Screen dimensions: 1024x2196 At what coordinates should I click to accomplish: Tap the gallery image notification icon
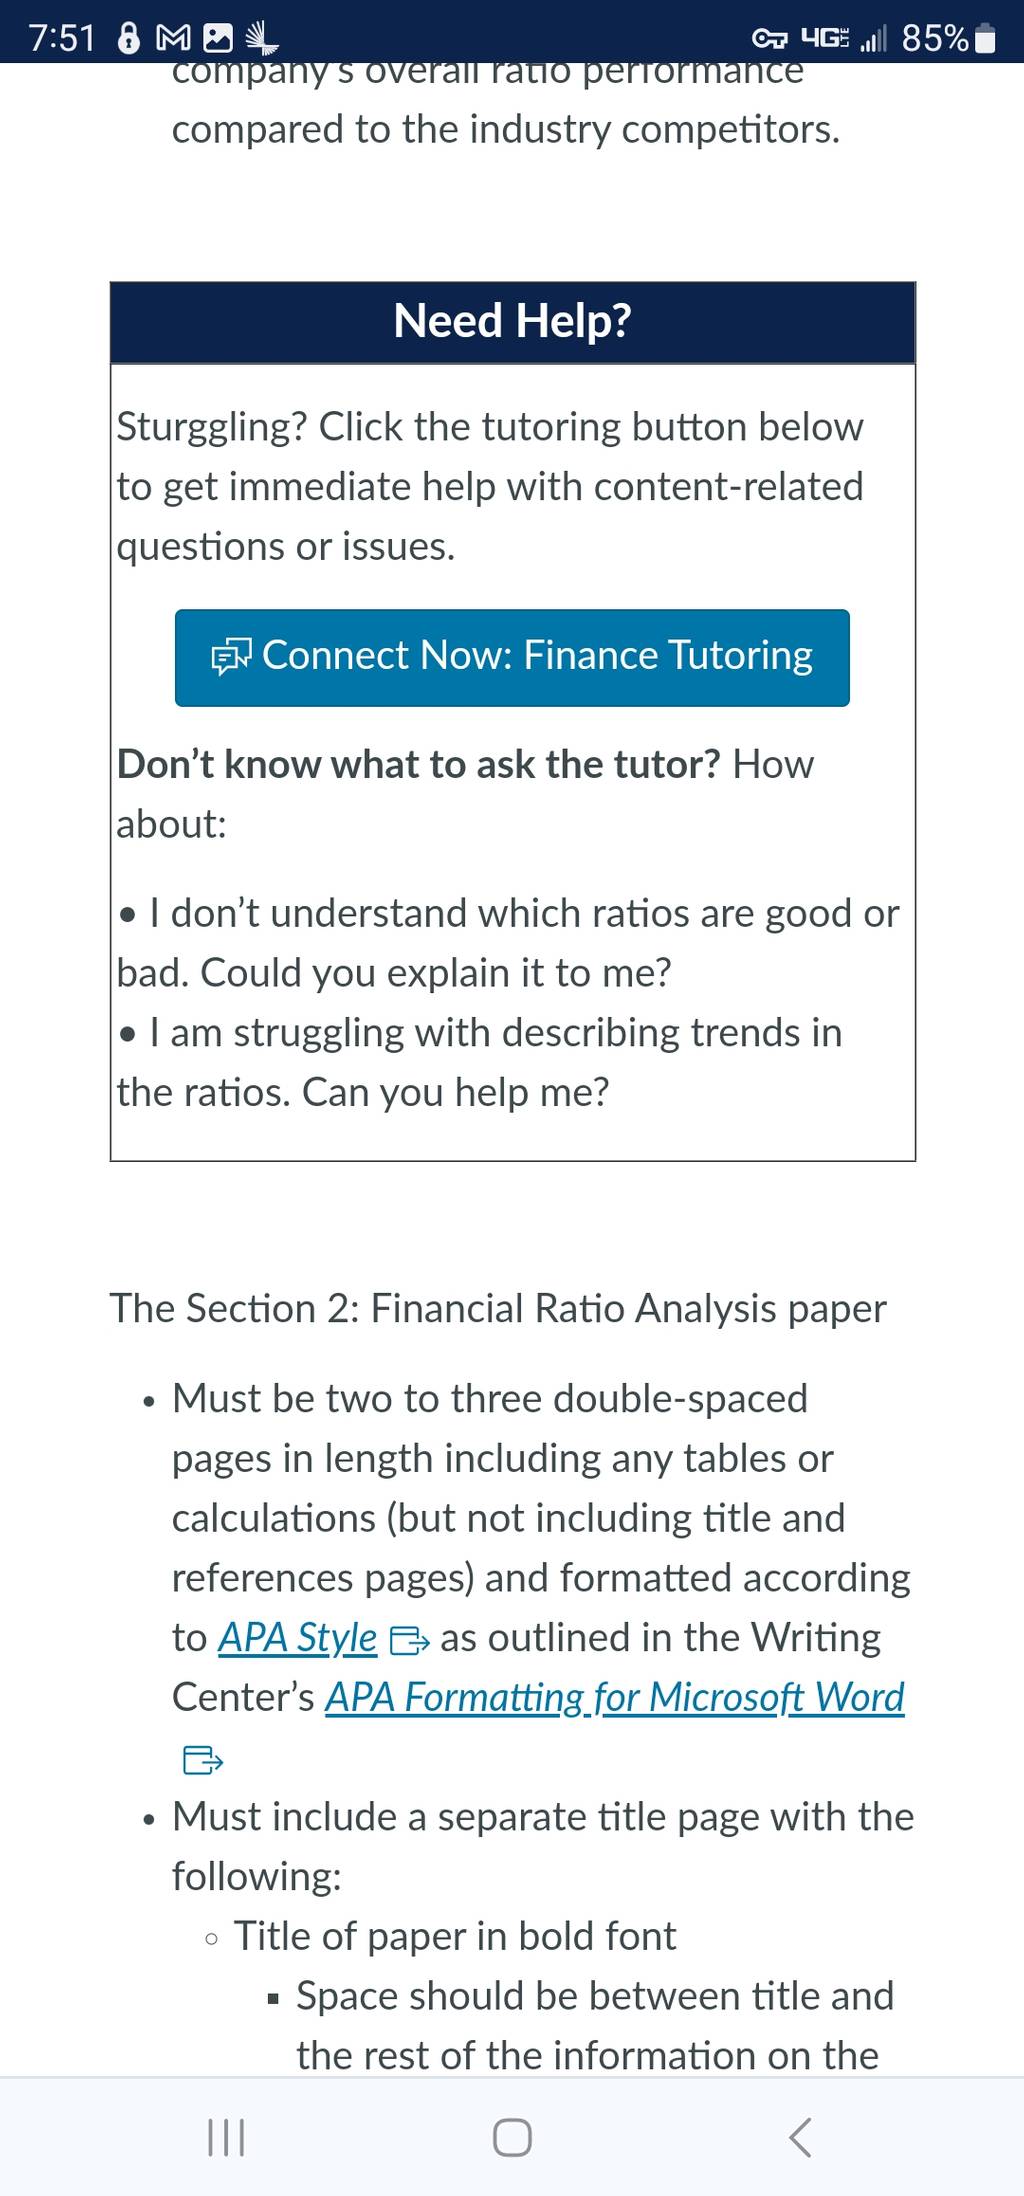click(x=218, y=39)
